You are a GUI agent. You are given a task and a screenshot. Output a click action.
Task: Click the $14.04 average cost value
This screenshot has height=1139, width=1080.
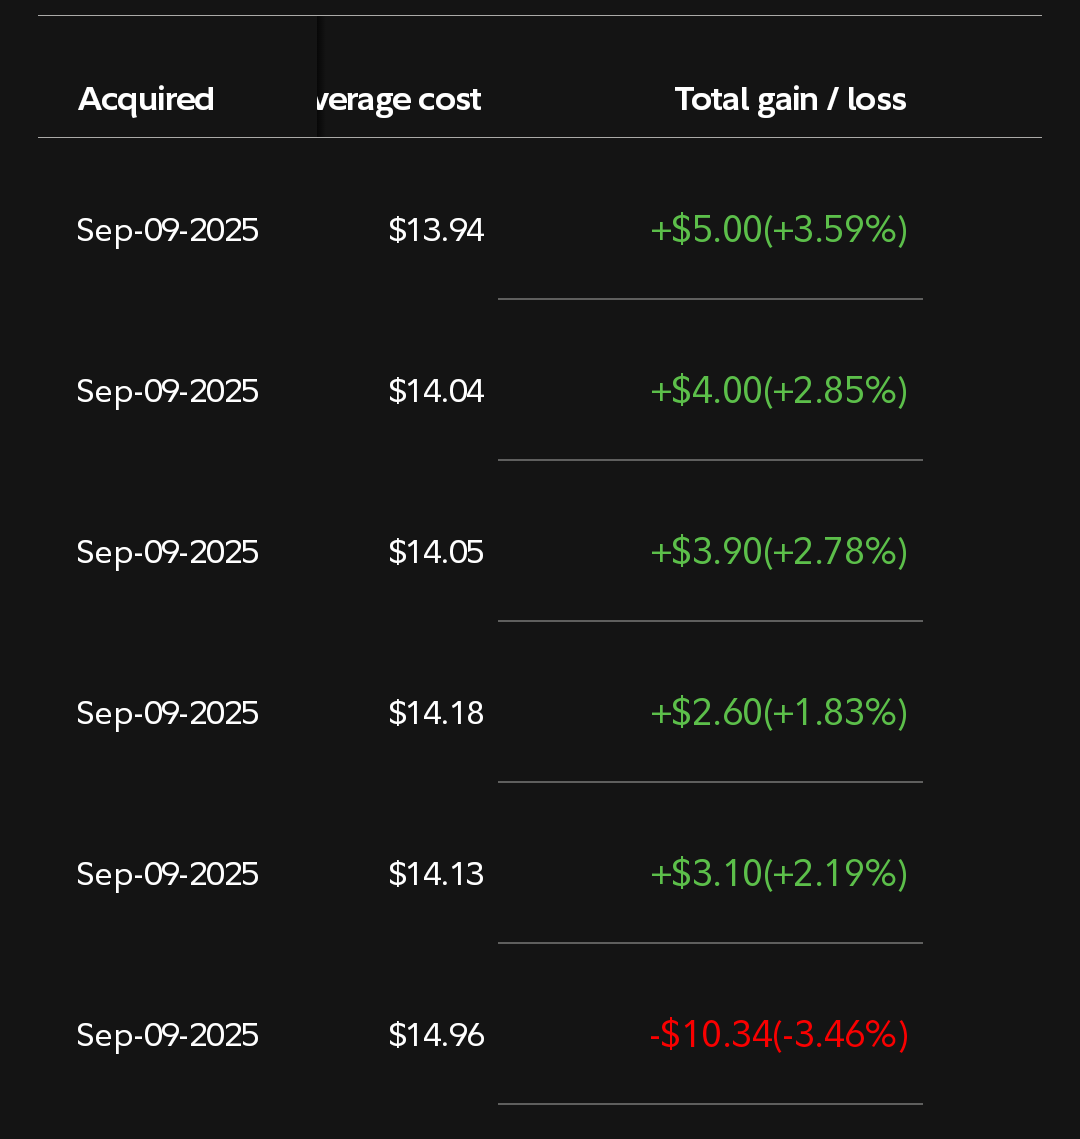pyautogui.click(x=436, y=392)
